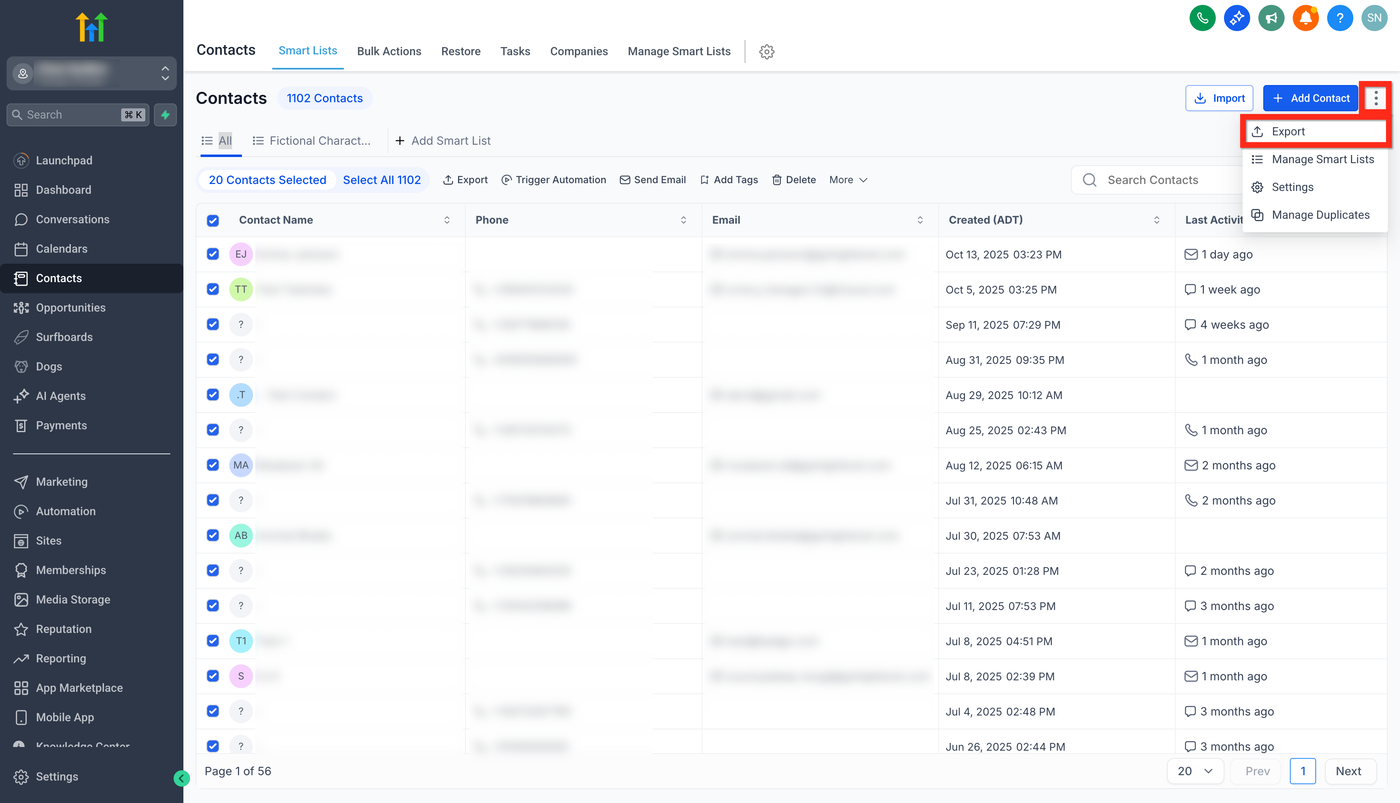Open the orange notifications bell
Image resolution: width=1400 pixels, height=803 pixels.
tap(1305, 17)
